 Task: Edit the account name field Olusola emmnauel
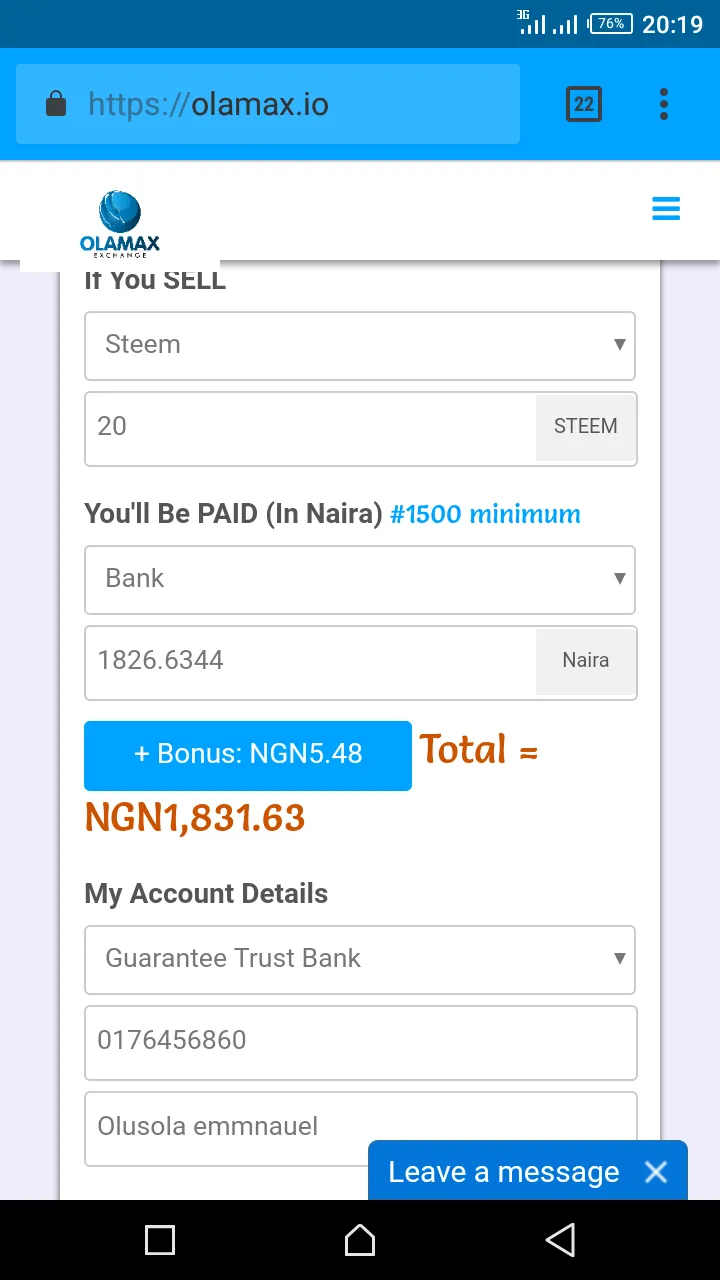(360, 1128)
